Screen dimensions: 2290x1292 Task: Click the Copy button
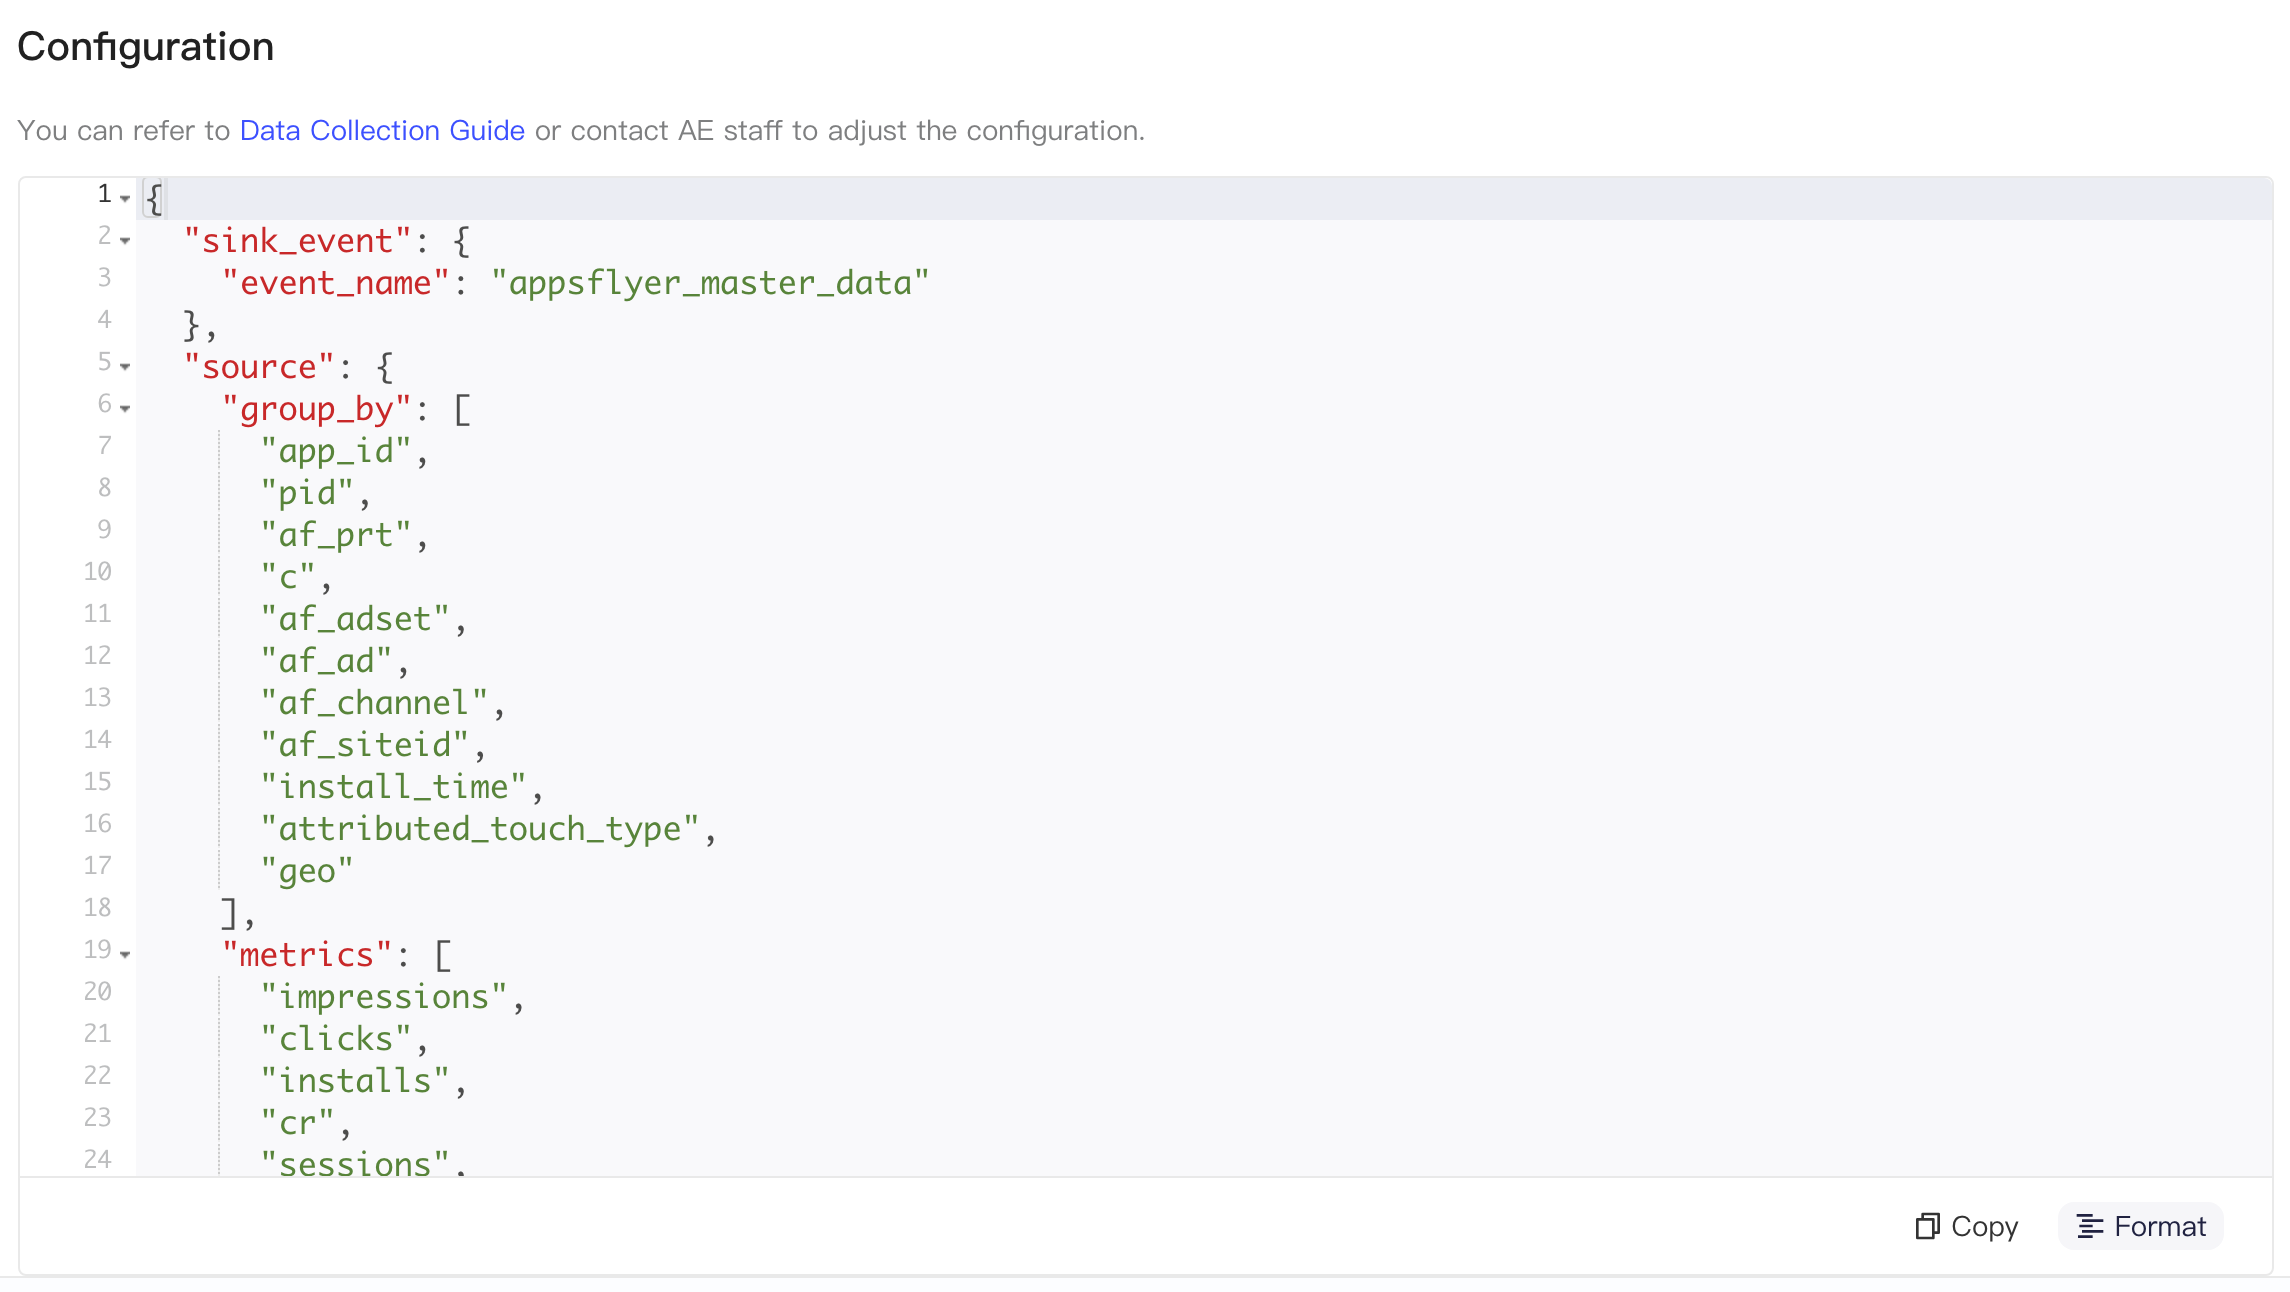pos(1967,1226)
